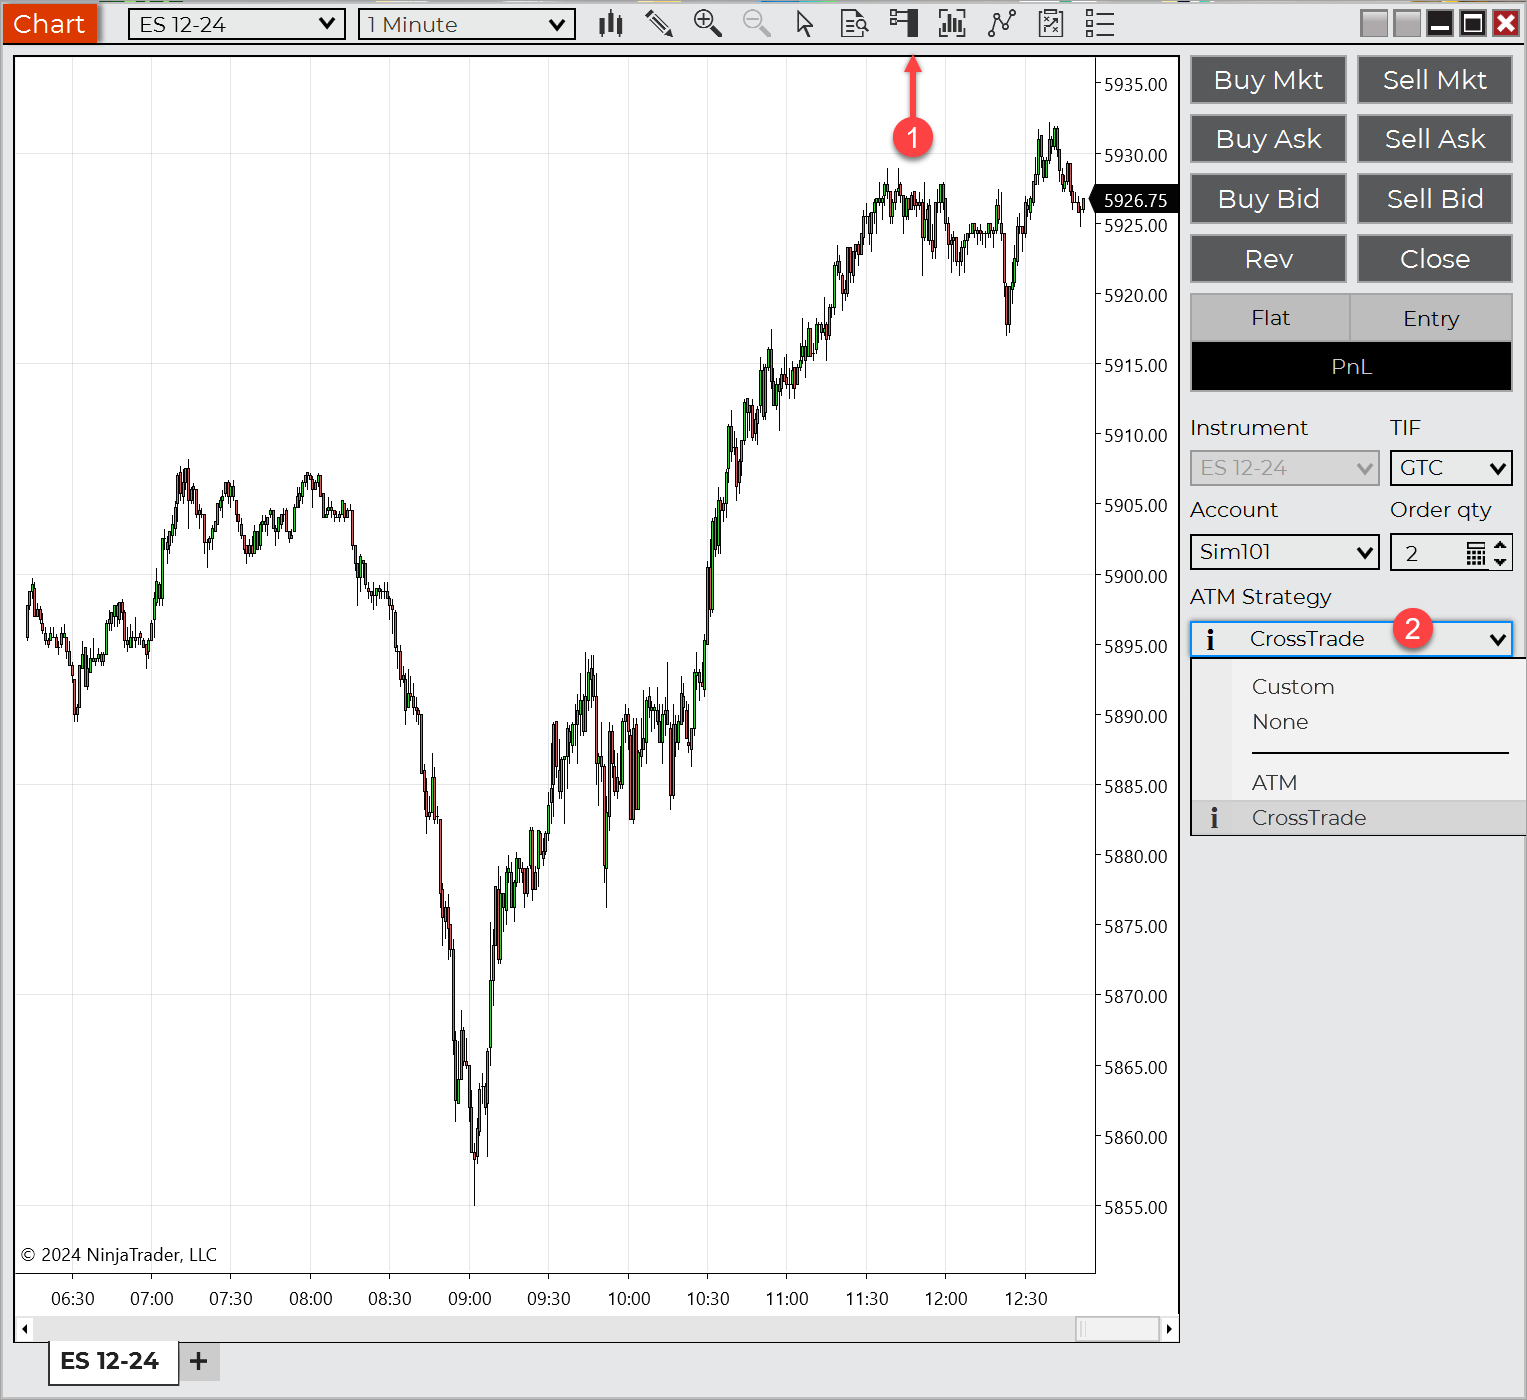This screenshot has width=1527, height=1400.
Task: Expand the GTC time-in-force dropdown
Action: (x=1450, y=468)
